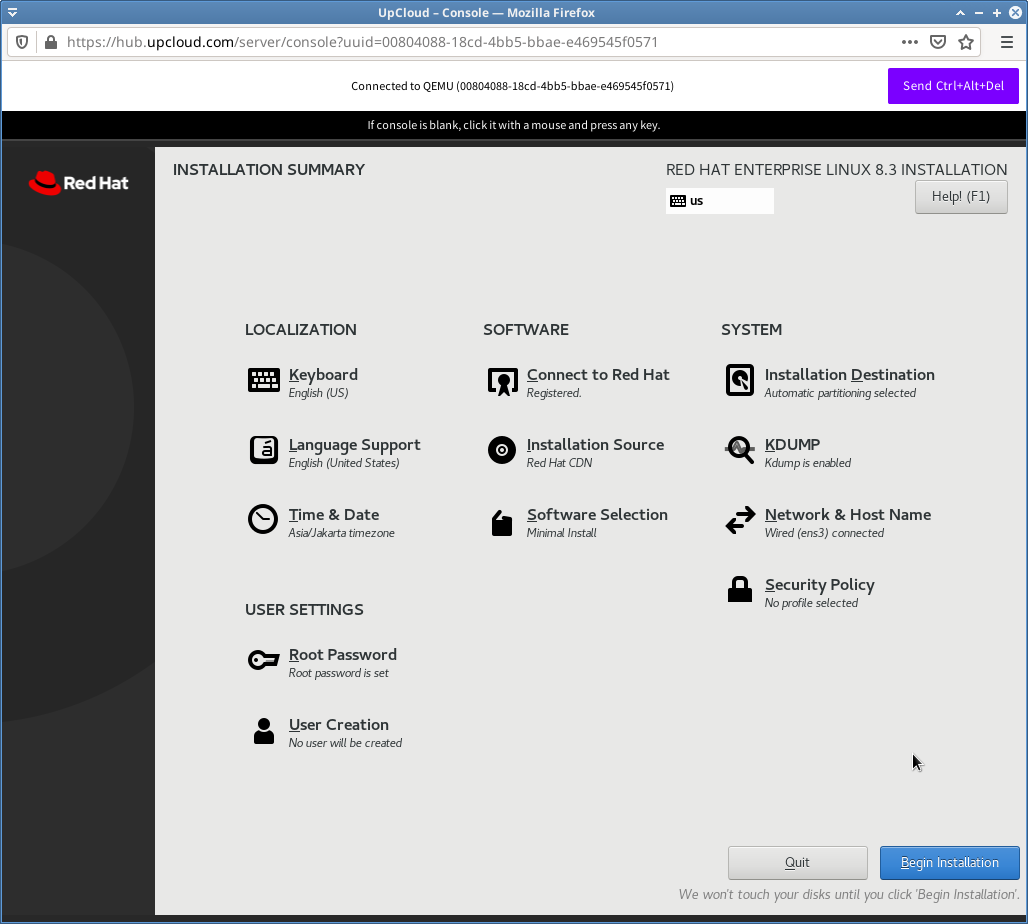Open the Firefox application hamburger menu

coord(1006,42)
